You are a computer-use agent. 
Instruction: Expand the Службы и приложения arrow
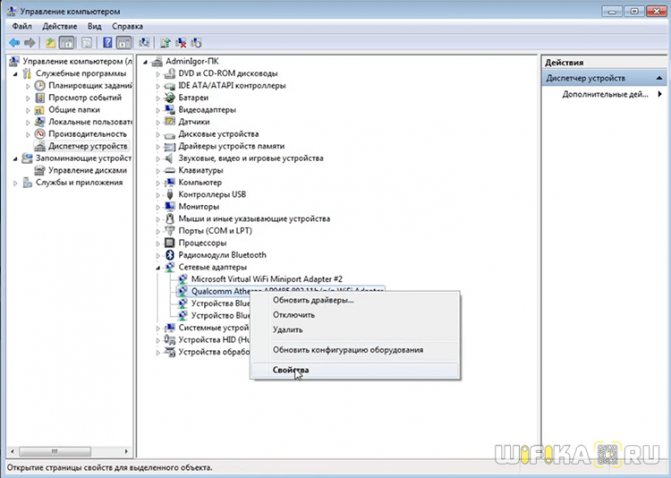15,183
